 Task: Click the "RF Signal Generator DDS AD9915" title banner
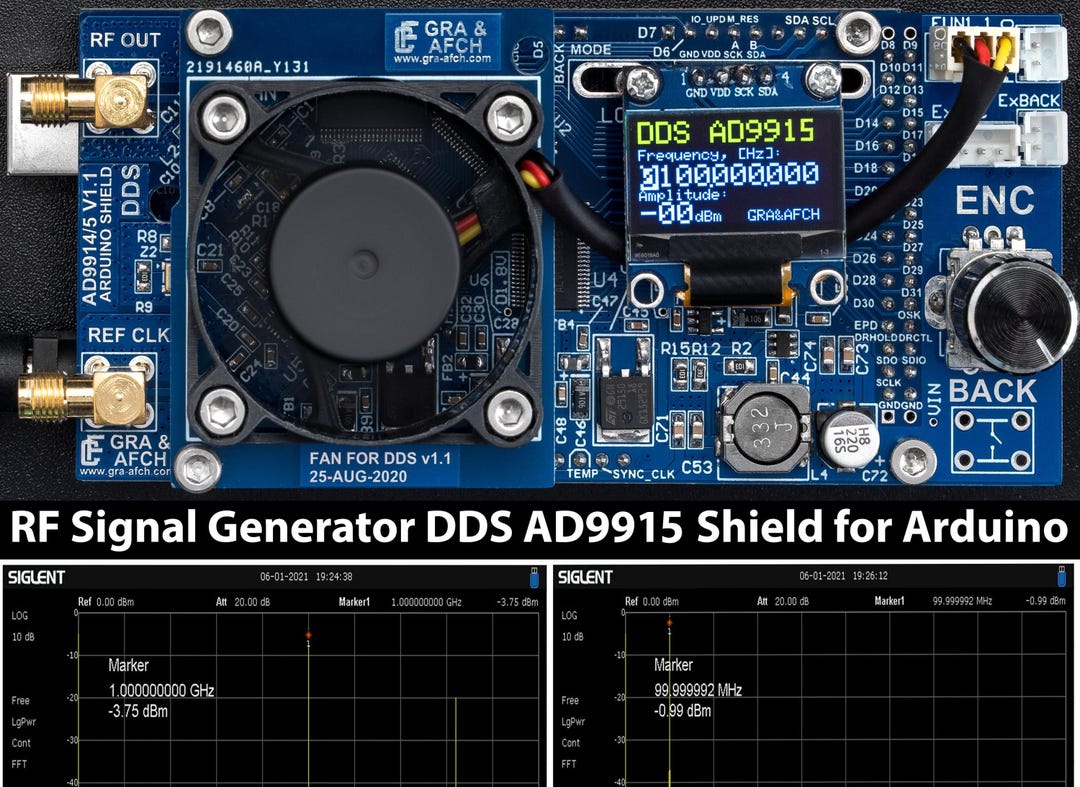point(539,529)
